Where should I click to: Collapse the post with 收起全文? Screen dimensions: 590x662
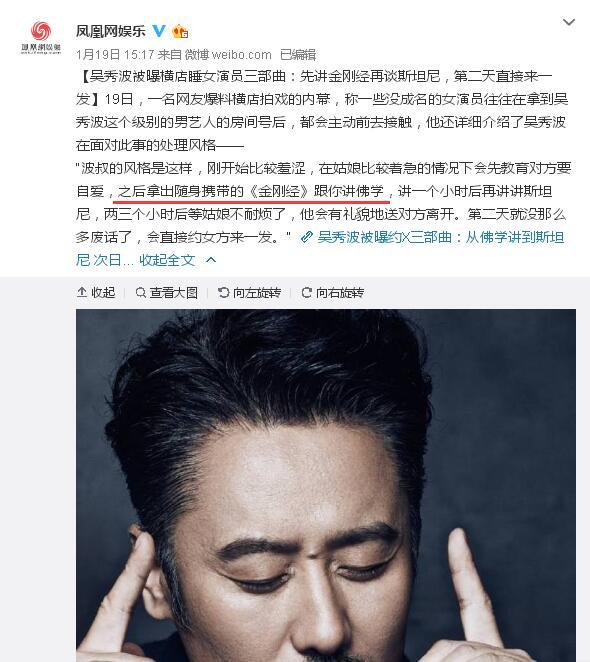pyautogui.click(x=167, y=260)
